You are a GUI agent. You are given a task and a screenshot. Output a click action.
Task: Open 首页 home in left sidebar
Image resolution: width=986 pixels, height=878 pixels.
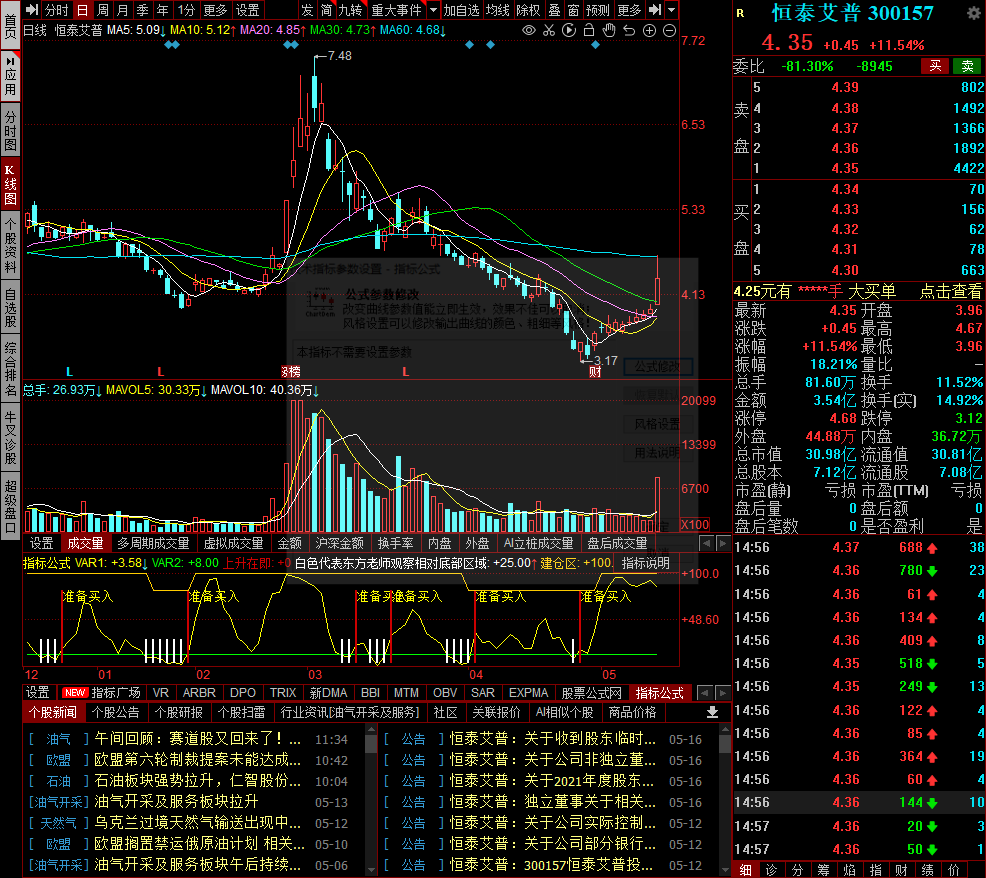(11, 25)
